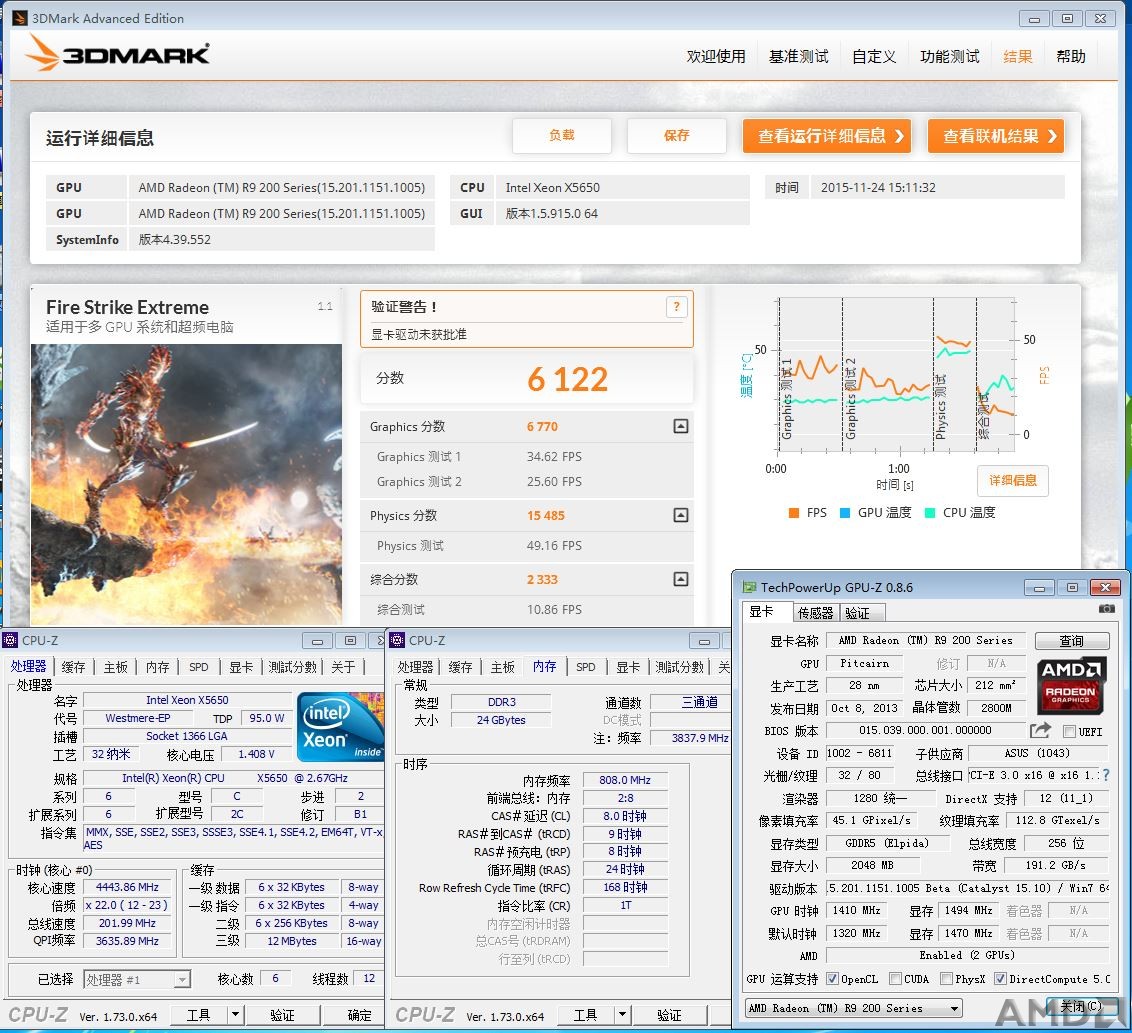Switch to 测试分数 tab in left CPU-Z

click(x=292, y=667)
